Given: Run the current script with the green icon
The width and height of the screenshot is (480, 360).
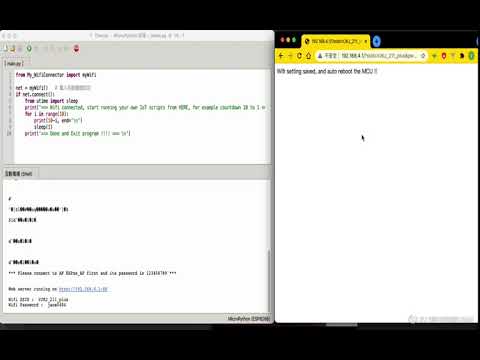Looking at the screenshot, I should point(29,49).
